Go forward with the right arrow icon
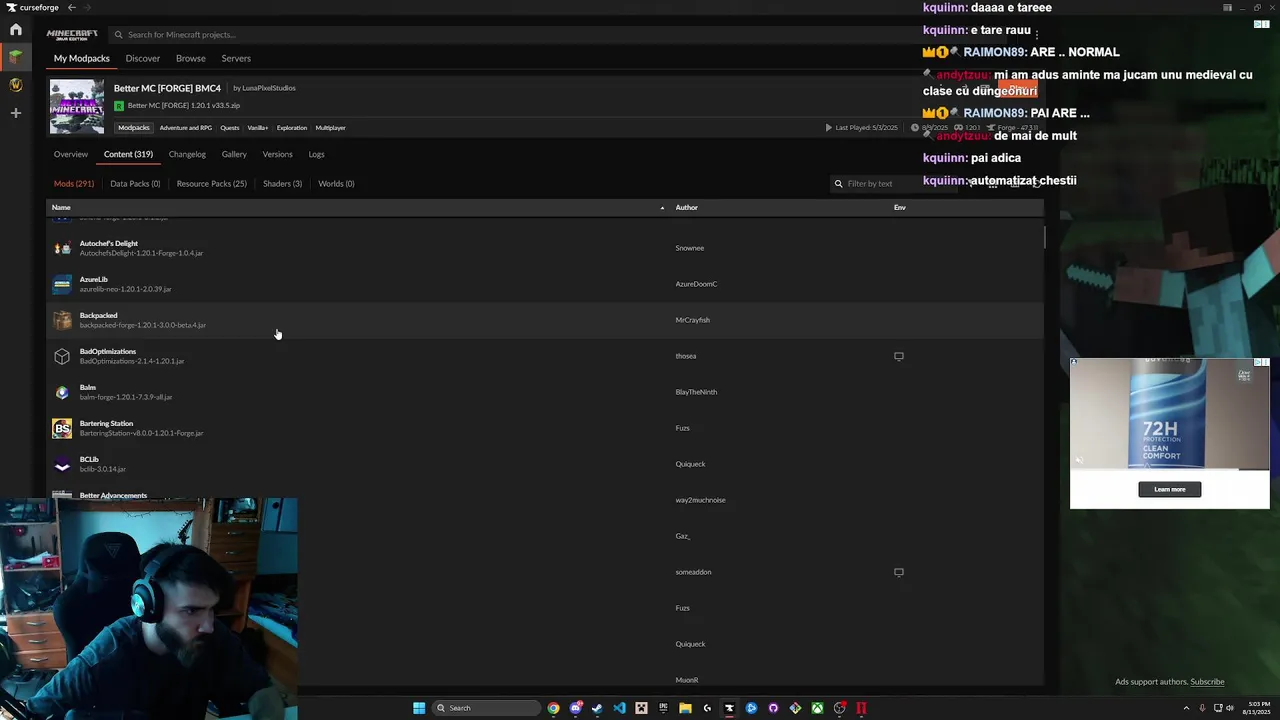Viewport: 1280px width, 720px height. [86, 7]
